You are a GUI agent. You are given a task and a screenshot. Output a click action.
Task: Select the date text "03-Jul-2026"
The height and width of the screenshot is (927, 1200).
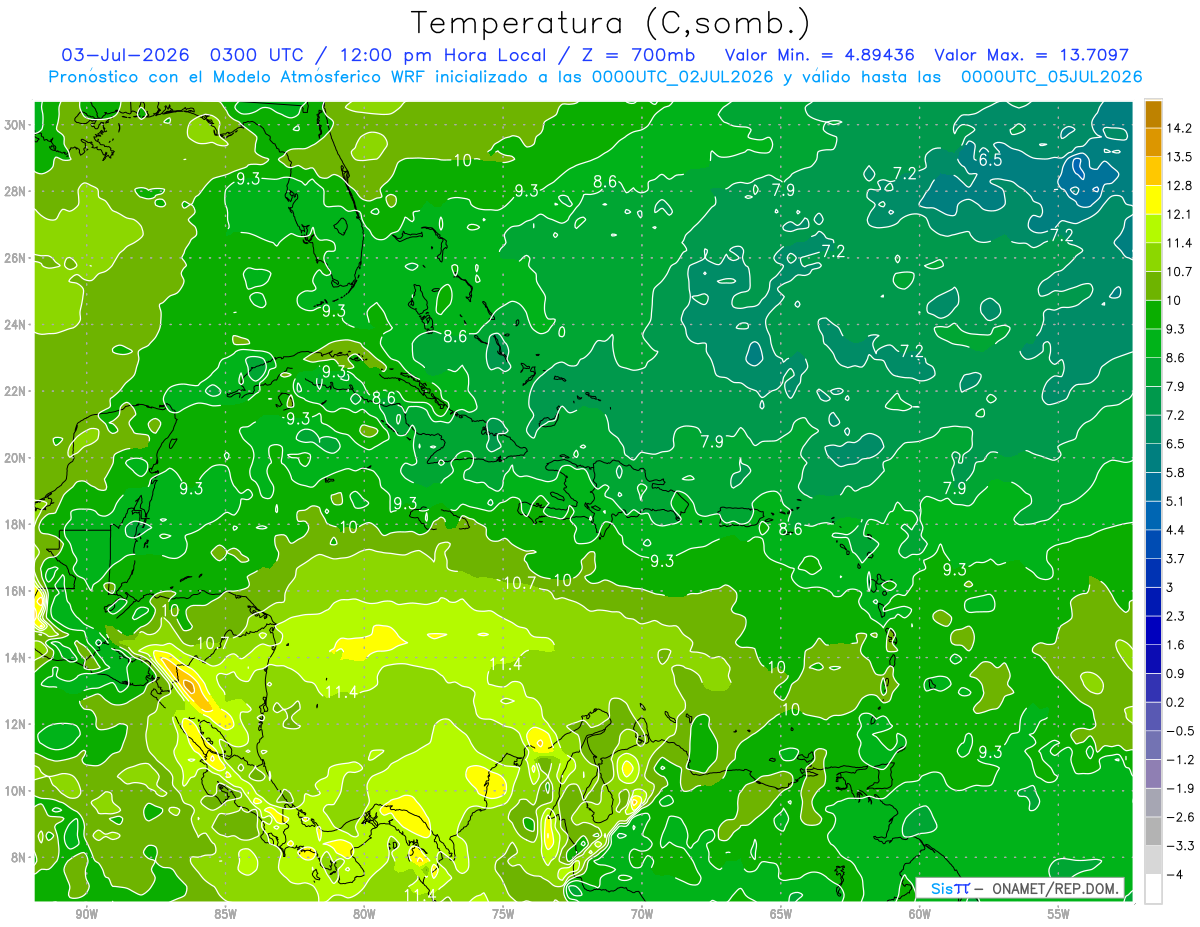click(x=124, y=55)
